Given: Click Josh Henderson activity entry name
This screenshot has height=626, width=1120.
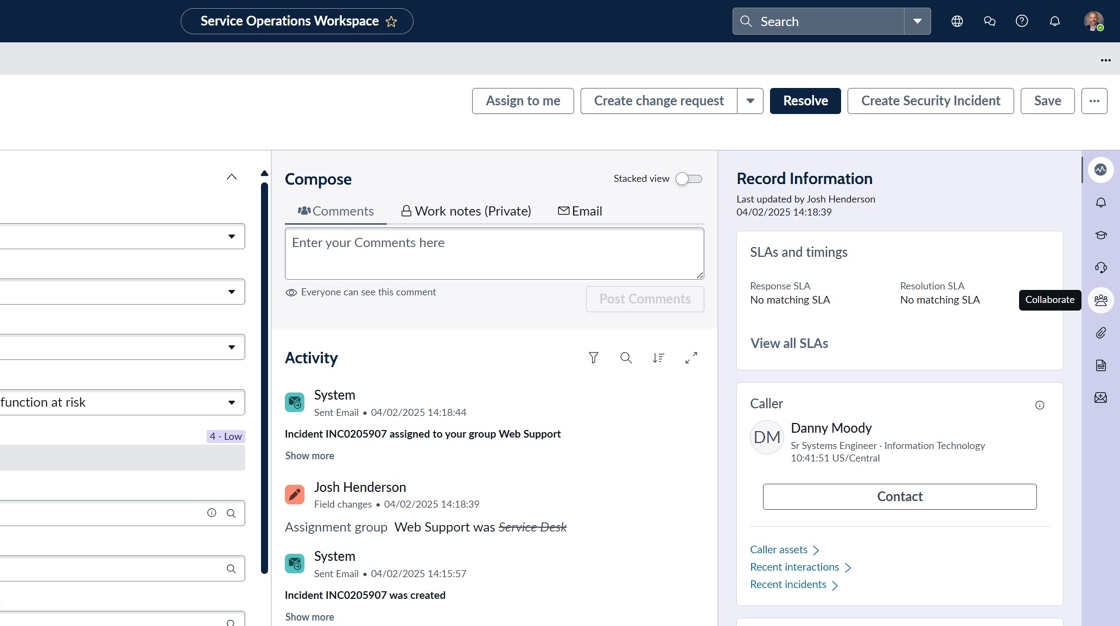Looking at the screenshot, I should pyautogui.click(x=360, y=487).
